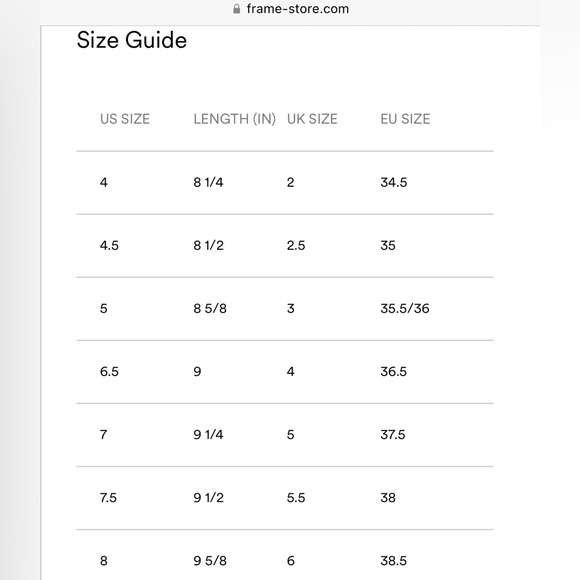
Task: Select EU size 36.5 cell
Action: tap(393, 372)
